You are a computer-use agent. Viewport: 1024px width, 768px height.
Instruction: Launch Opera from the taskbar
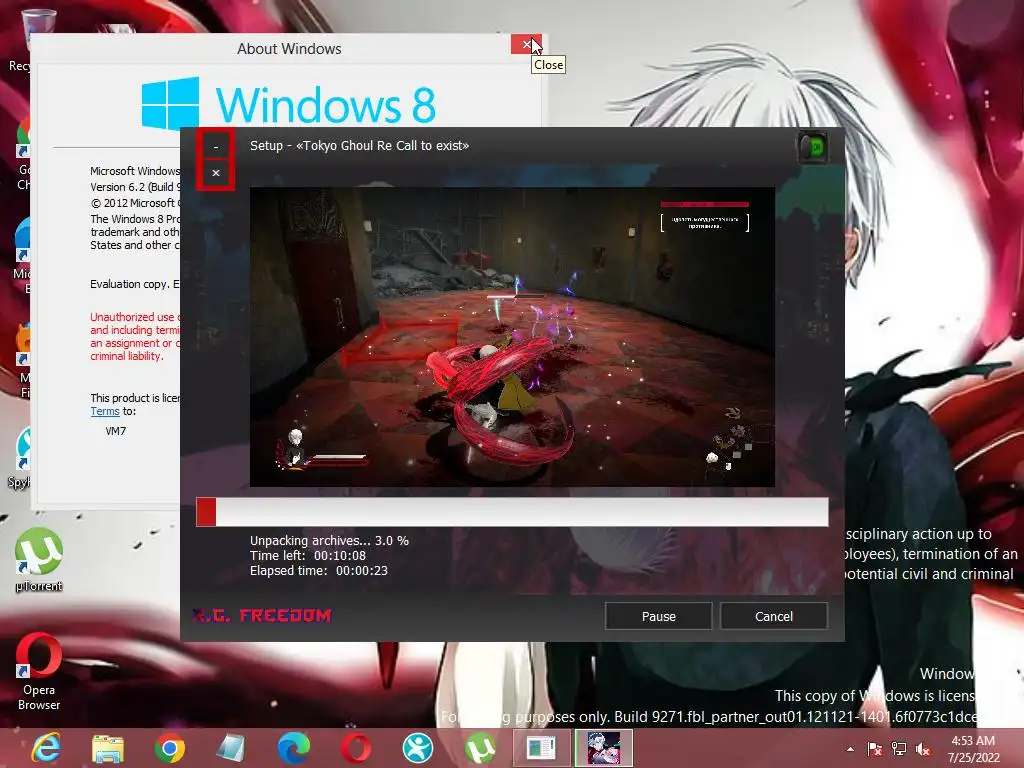click(x=355, y=748)
